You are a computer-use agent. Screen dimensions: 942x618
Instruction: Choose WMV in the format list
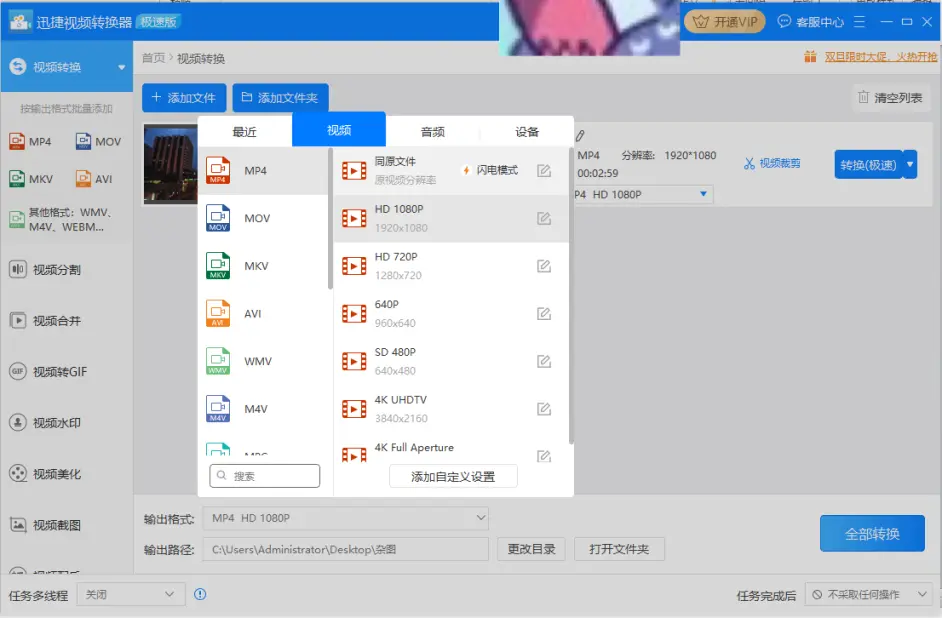[x=263, y=361]
